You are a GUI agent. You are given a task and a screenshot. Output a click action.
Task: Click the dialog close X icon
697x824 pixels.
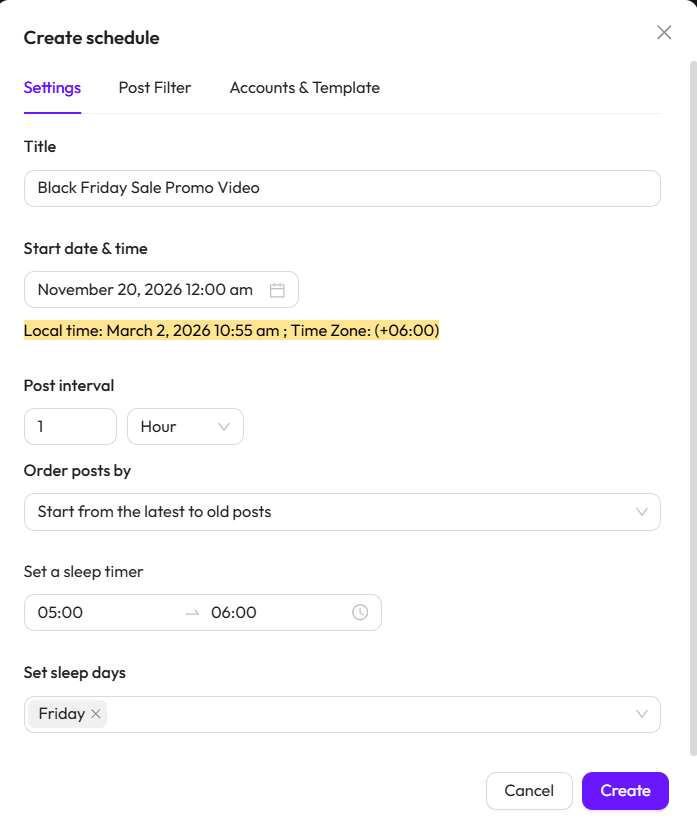(664, 32)
